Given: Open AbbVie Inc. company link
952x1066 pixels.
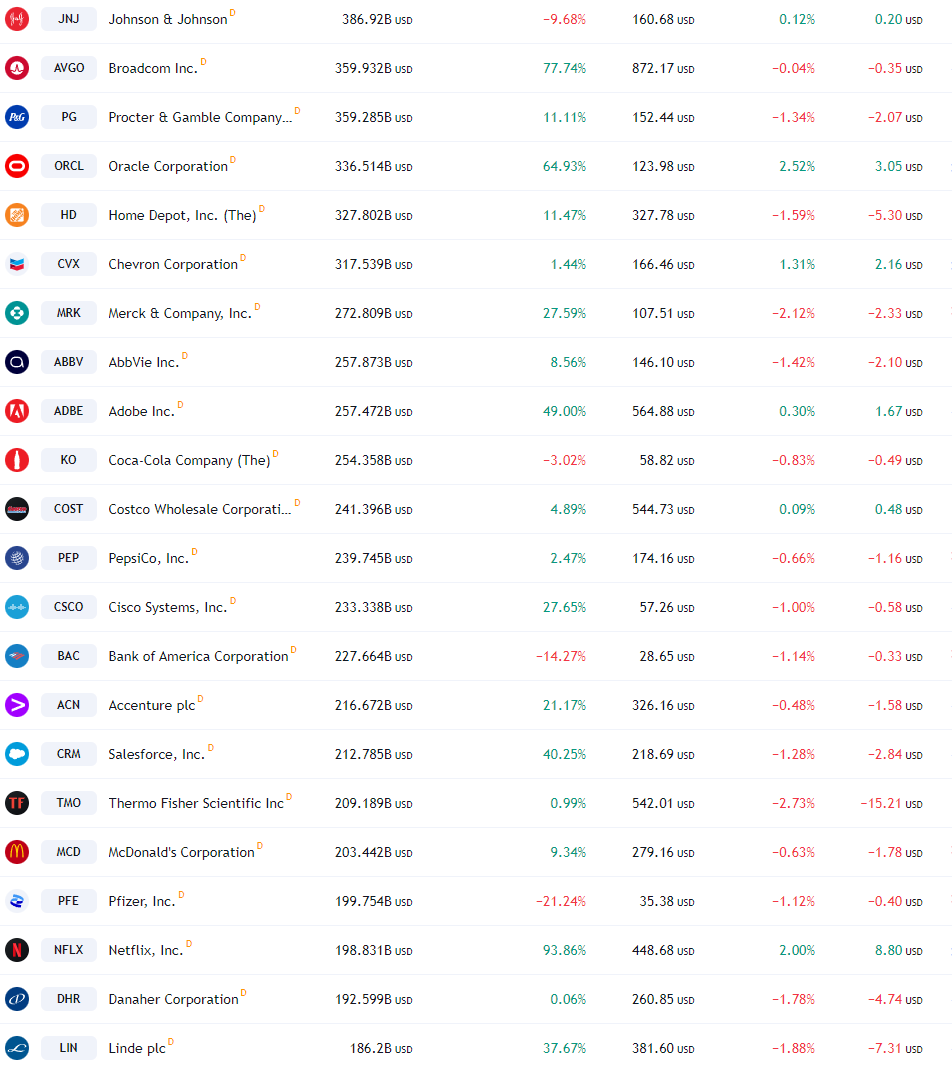Looking at the screenshot, I should pyautogui.click(x=144, y=362).
